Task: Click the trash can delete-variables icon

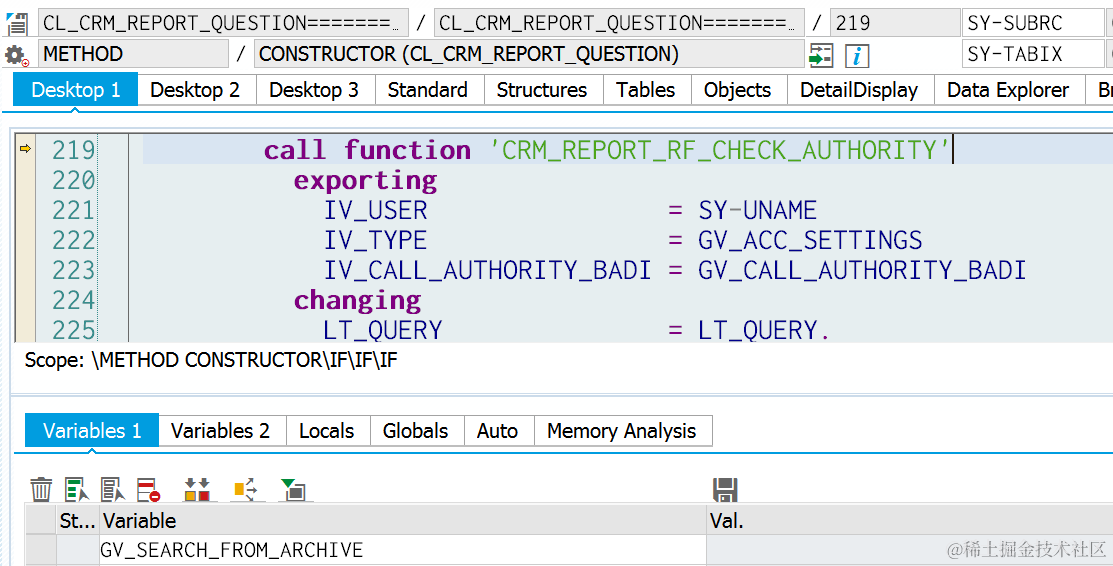Action: (41, 490)
